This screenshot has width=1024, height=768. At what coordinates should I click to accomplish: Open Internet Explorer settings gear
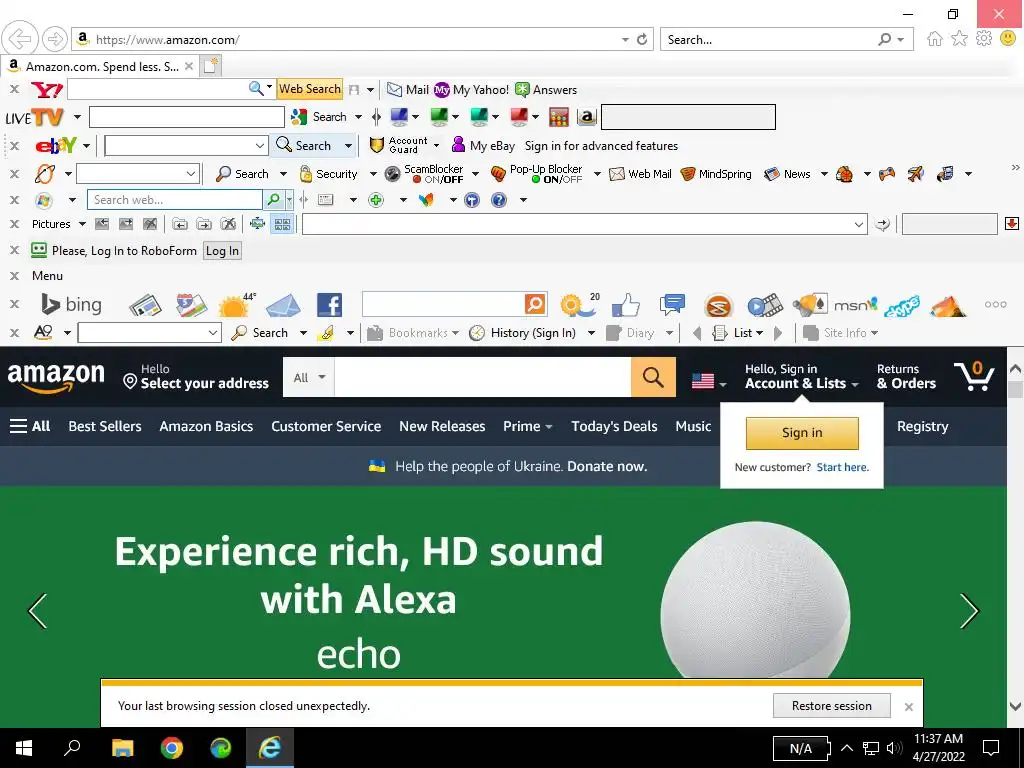tap(984, 39)
